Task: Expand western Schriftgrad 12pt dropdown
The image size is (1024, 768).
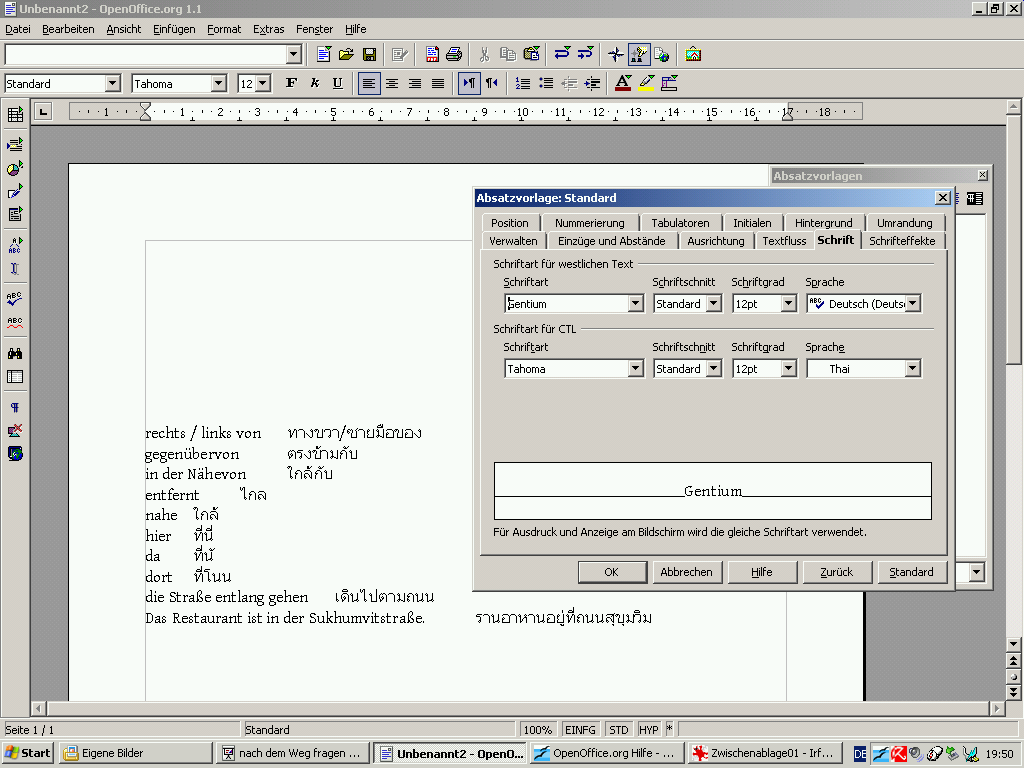Action: [x=788, y=304]
